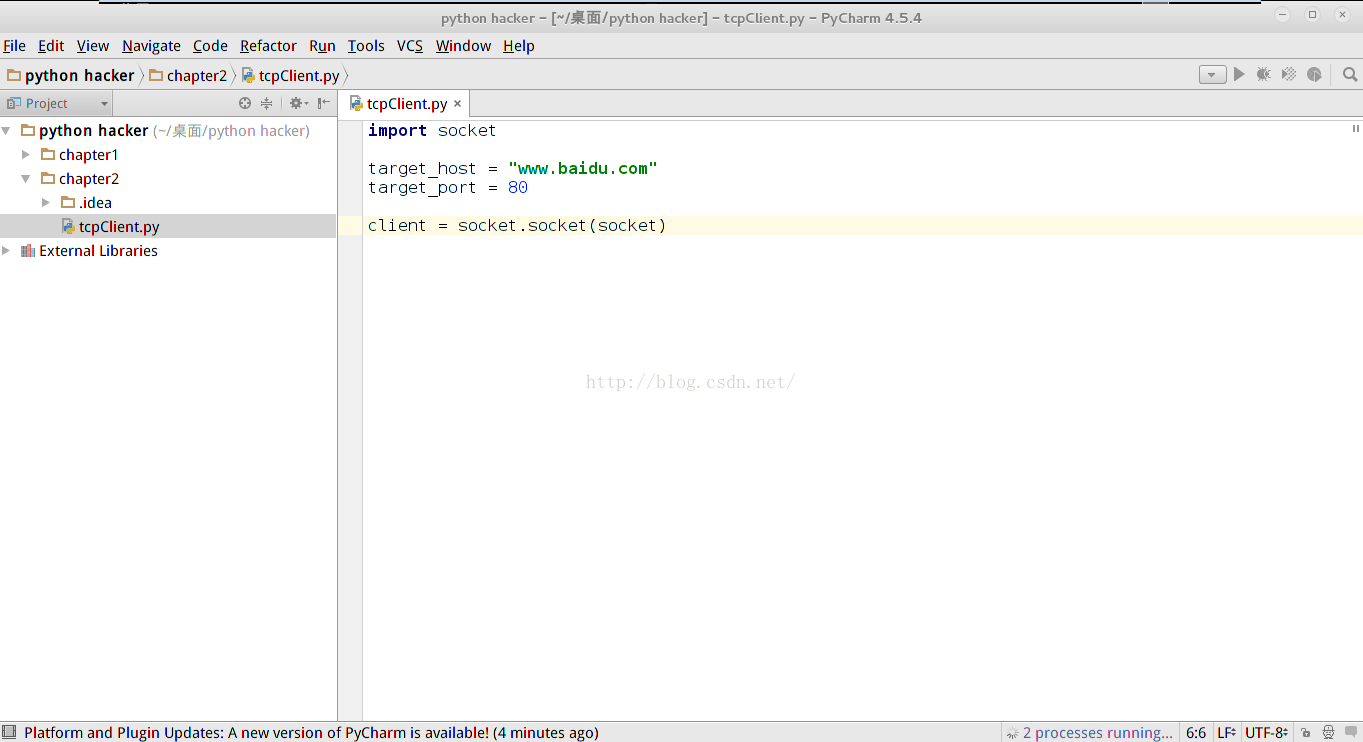1363x742 pixels.
Task: Click the 2 processes running link
Action: [1098, 733]
